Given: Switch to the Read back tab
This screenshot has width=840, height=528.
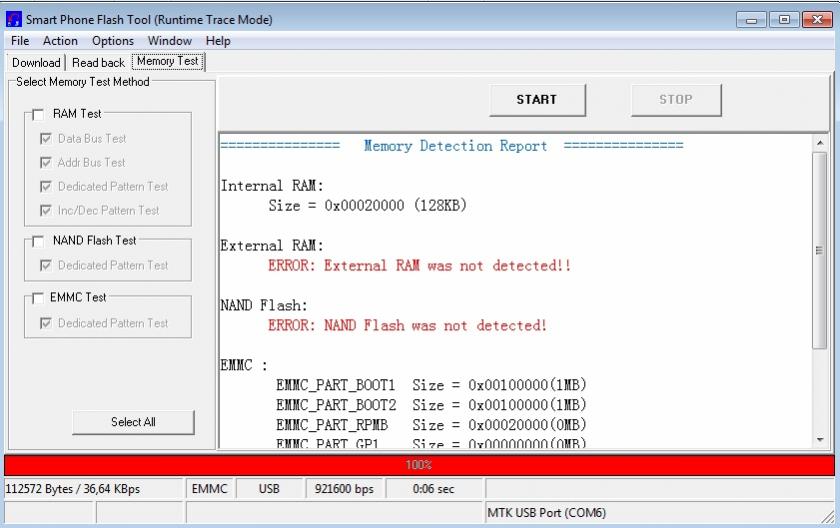Looking at the screenshot, I should click(x=98, y=63).
